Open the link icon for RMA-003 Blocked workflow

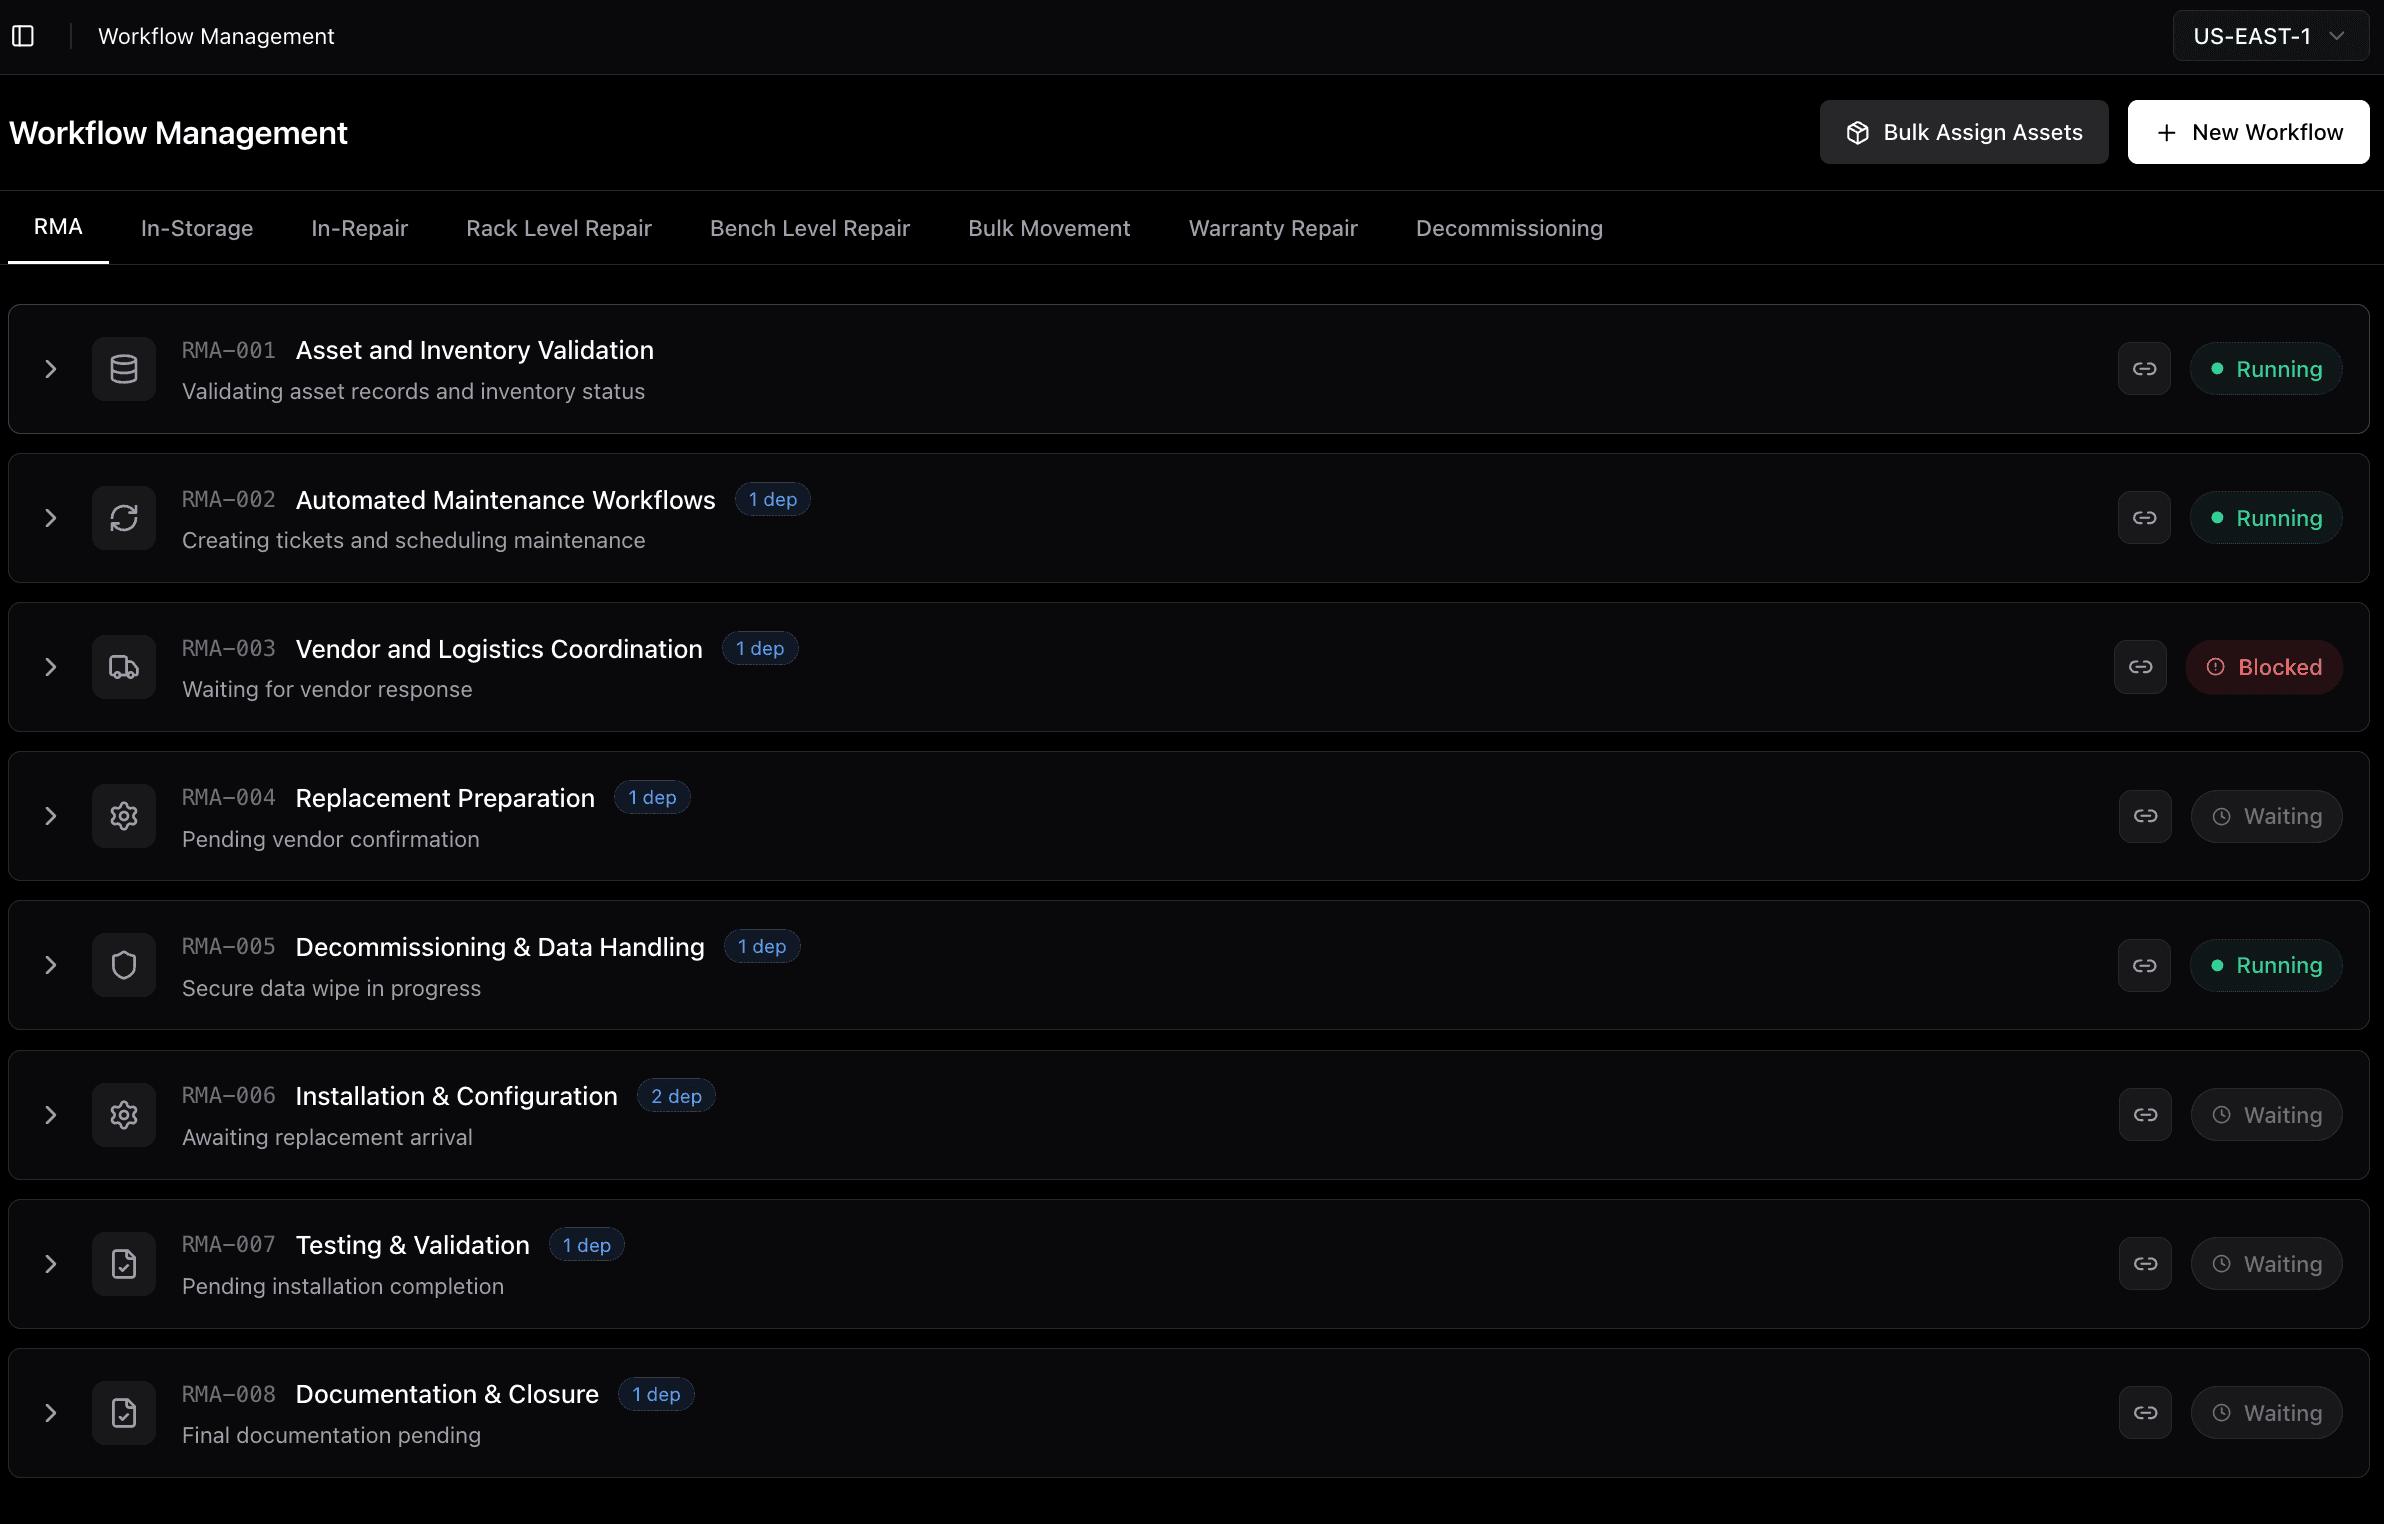click(x=2141, y=666)
